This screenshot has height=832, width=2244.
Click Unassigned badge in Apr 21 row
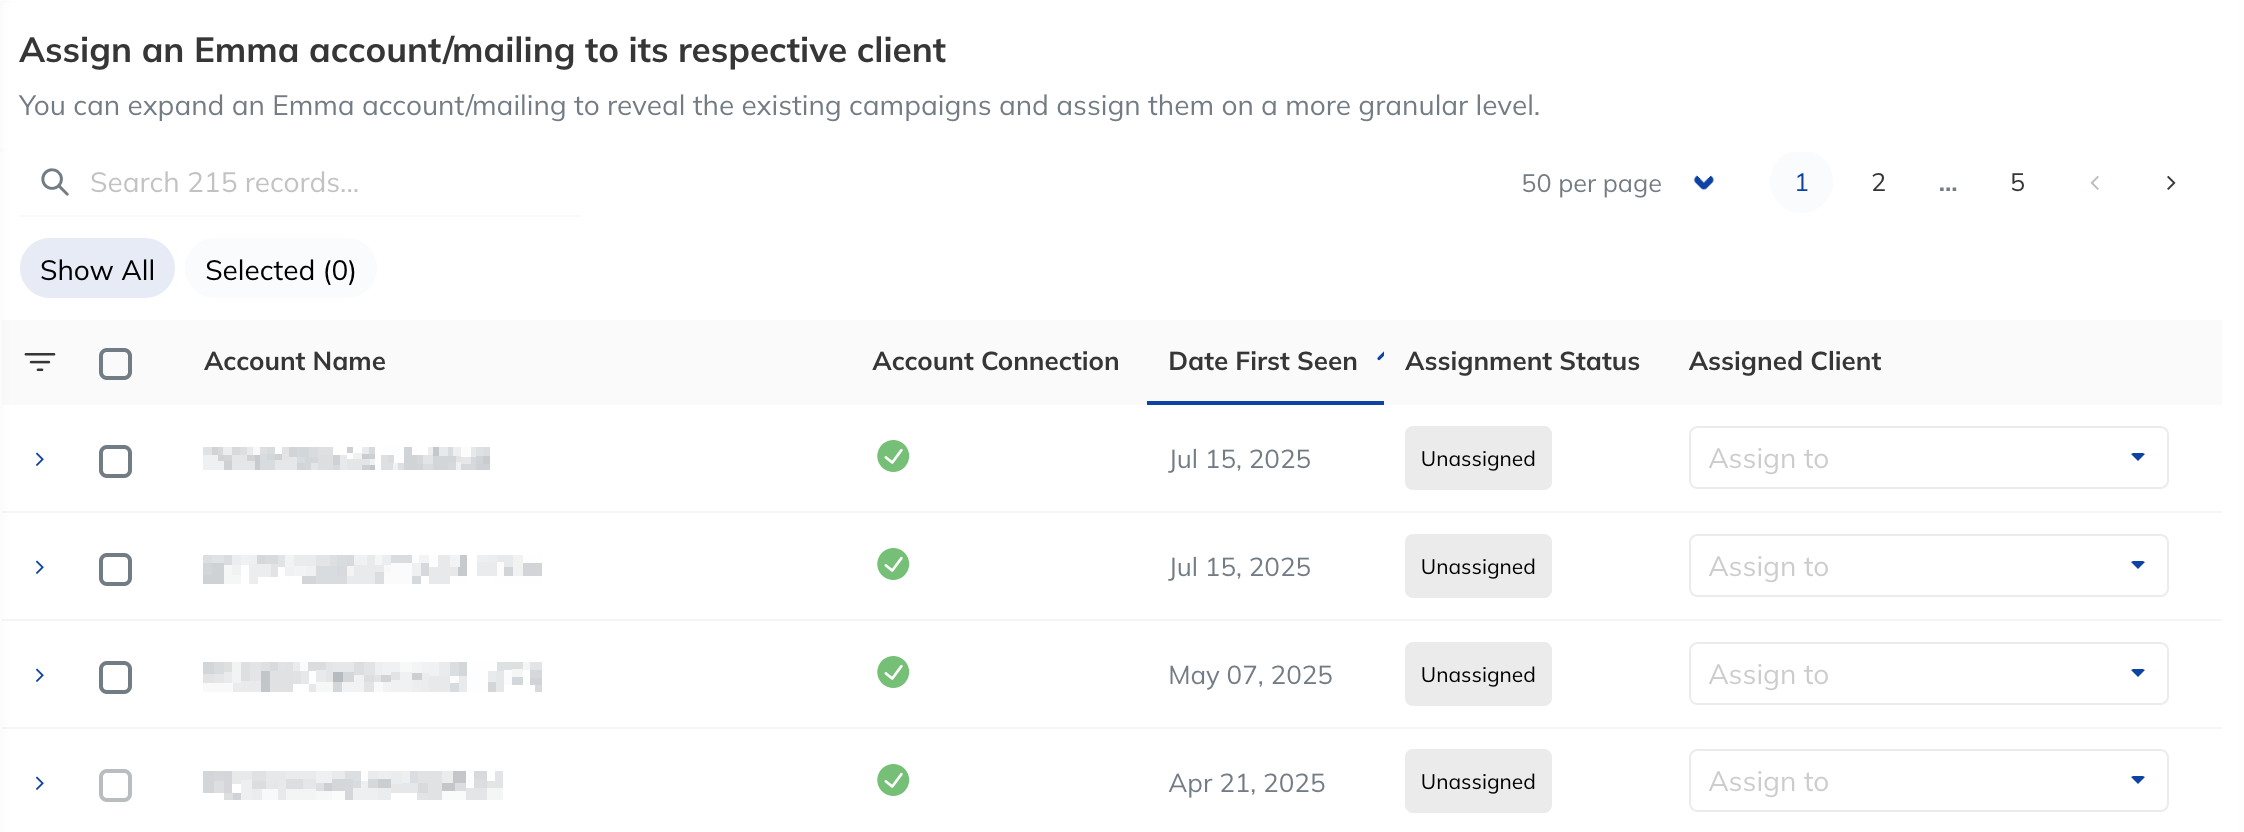point(1478,781)
